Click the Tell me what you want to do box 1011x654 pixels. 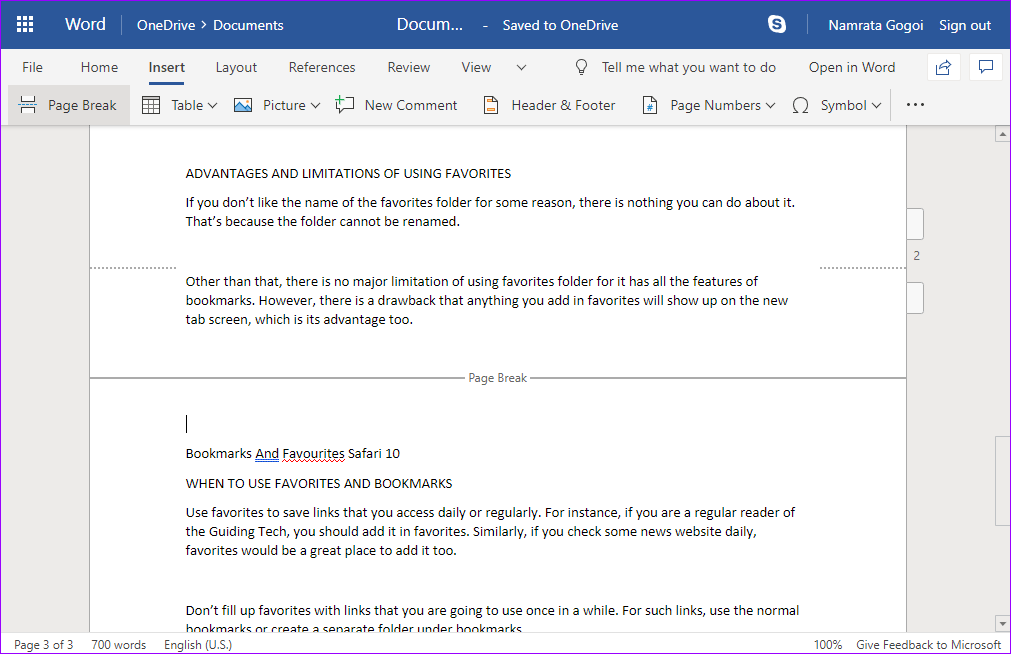coord(689,67)
